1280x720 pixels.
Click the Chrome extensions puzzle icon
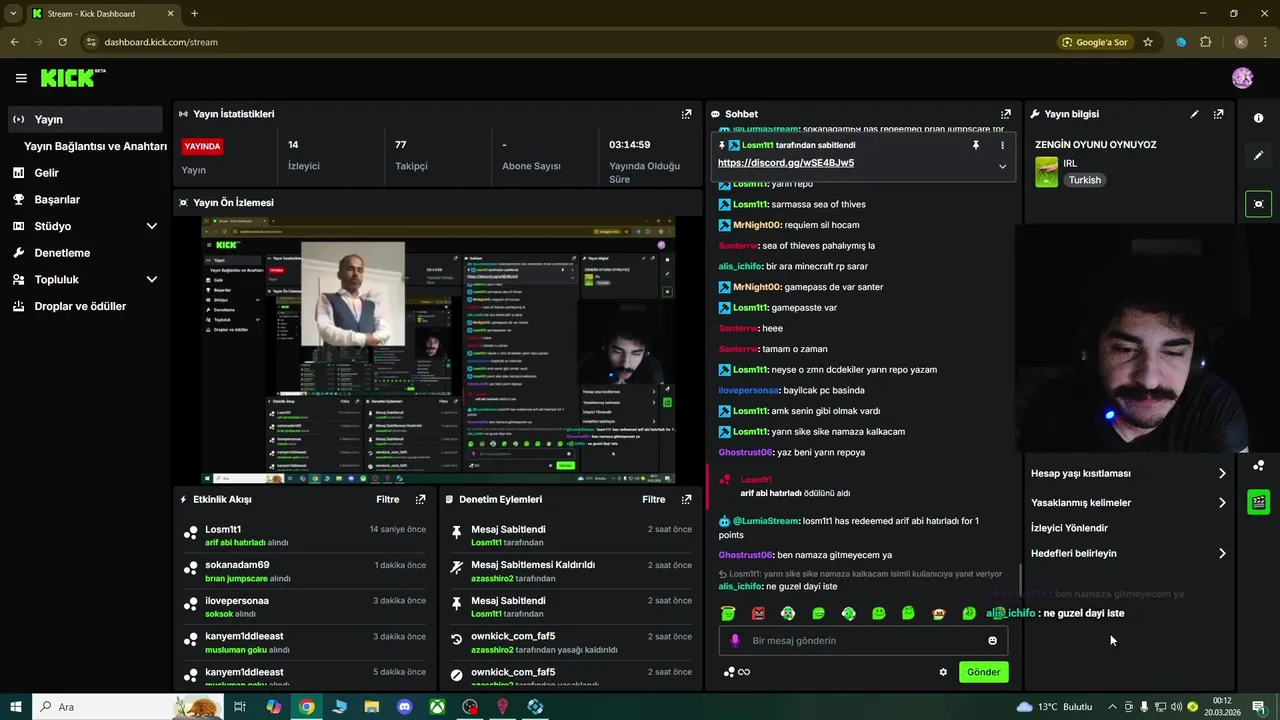tap(1205, 42)
